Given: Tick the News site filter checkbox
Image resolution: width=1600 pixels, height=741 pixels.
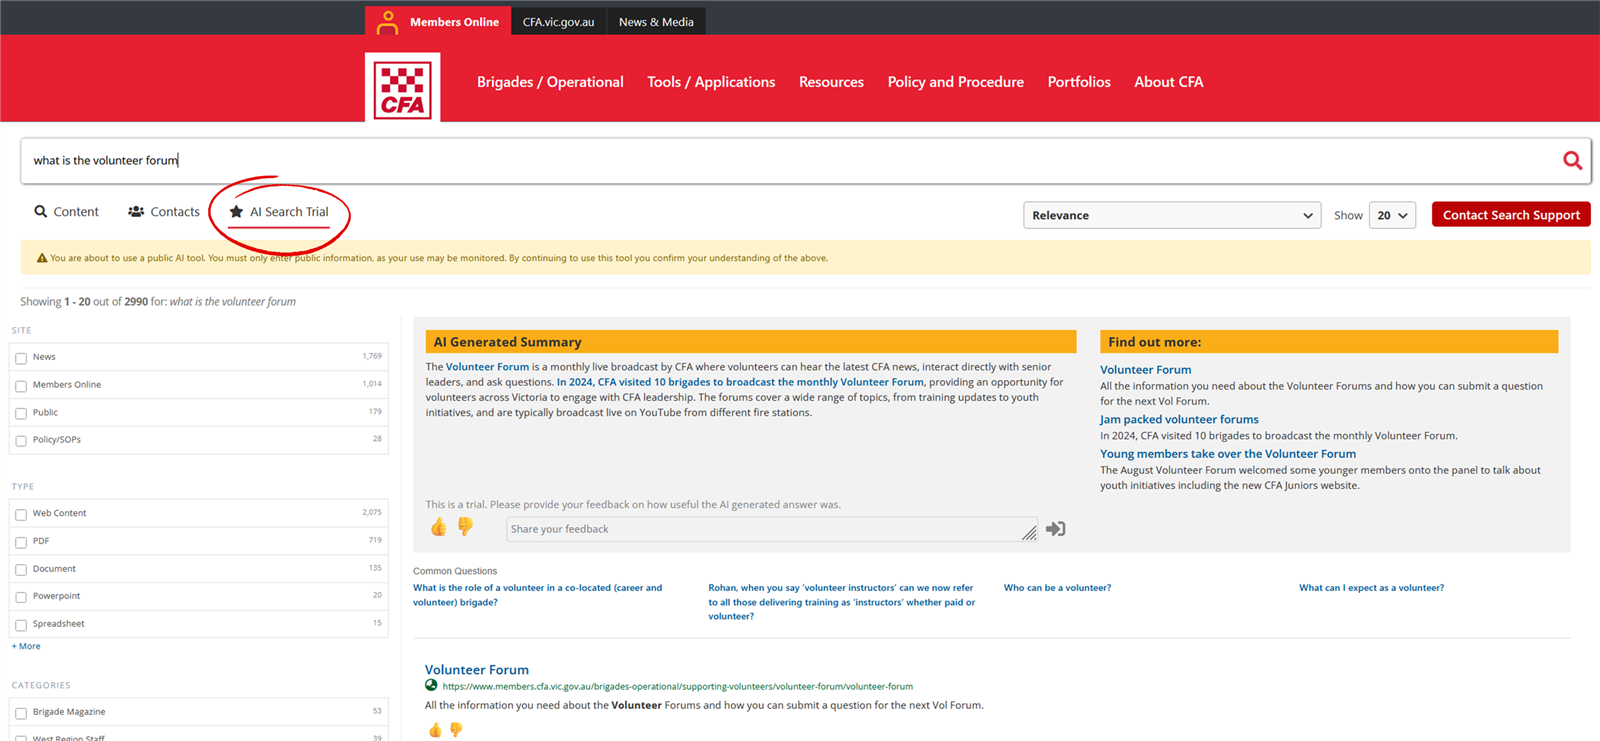Looking at the screenshot, I should tap(21, 358).
